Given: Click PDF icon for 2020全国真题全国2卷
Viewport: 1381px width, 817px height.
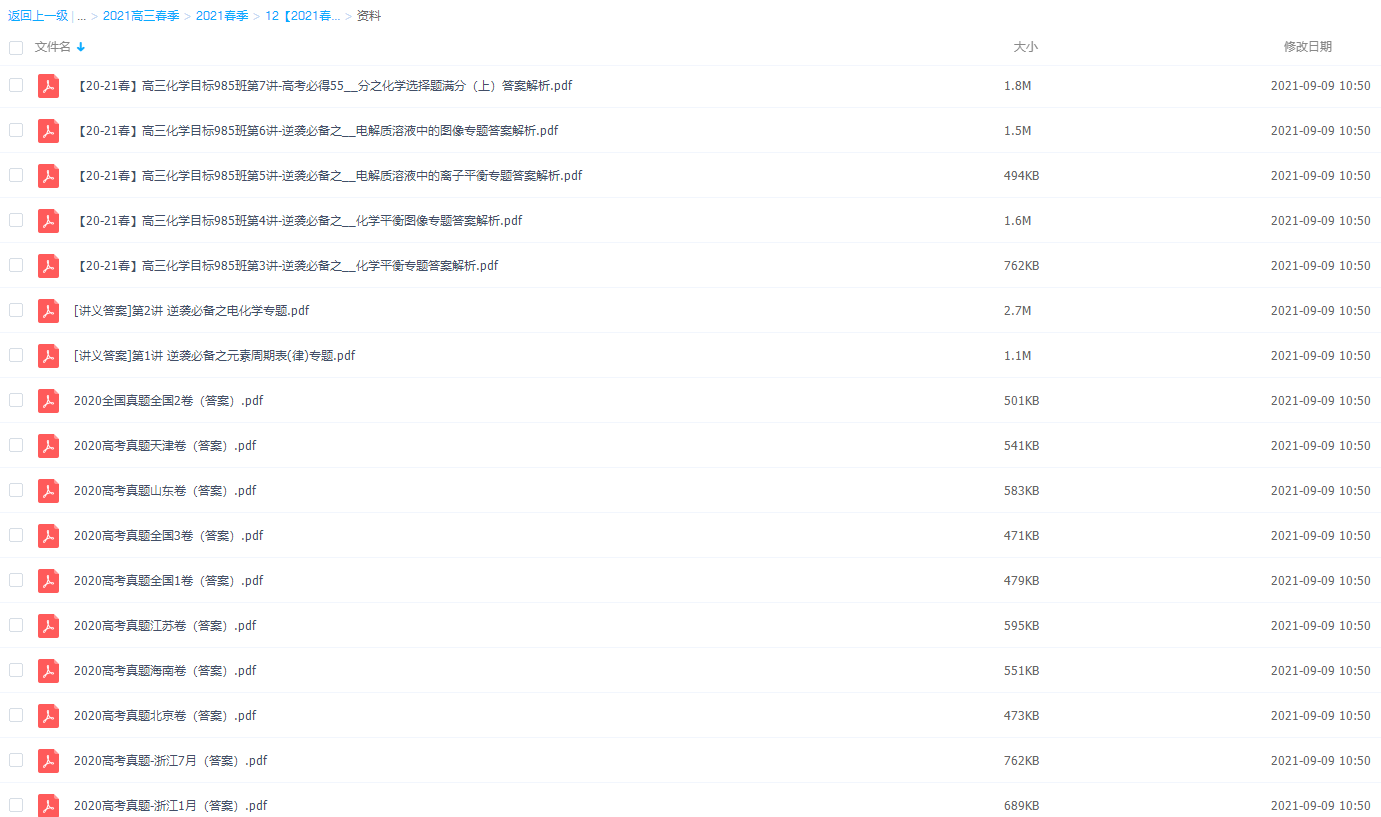Looking at the screenshot, I should point(48,401).
